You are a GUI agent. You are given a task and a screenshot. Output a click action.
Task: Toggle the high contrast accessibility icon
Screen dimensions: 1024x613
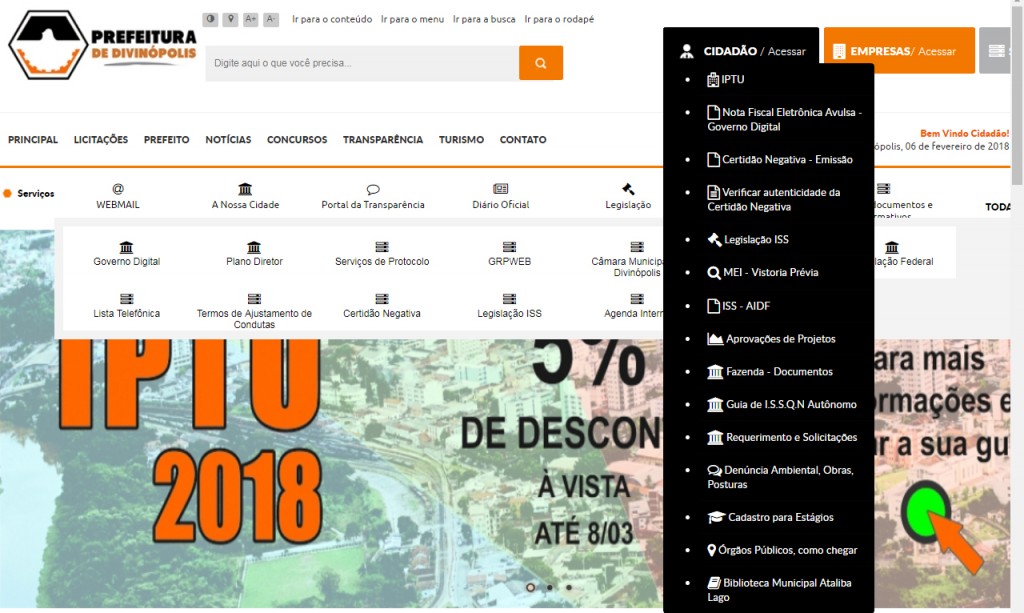pyautogui.click(x=210, y=19)
